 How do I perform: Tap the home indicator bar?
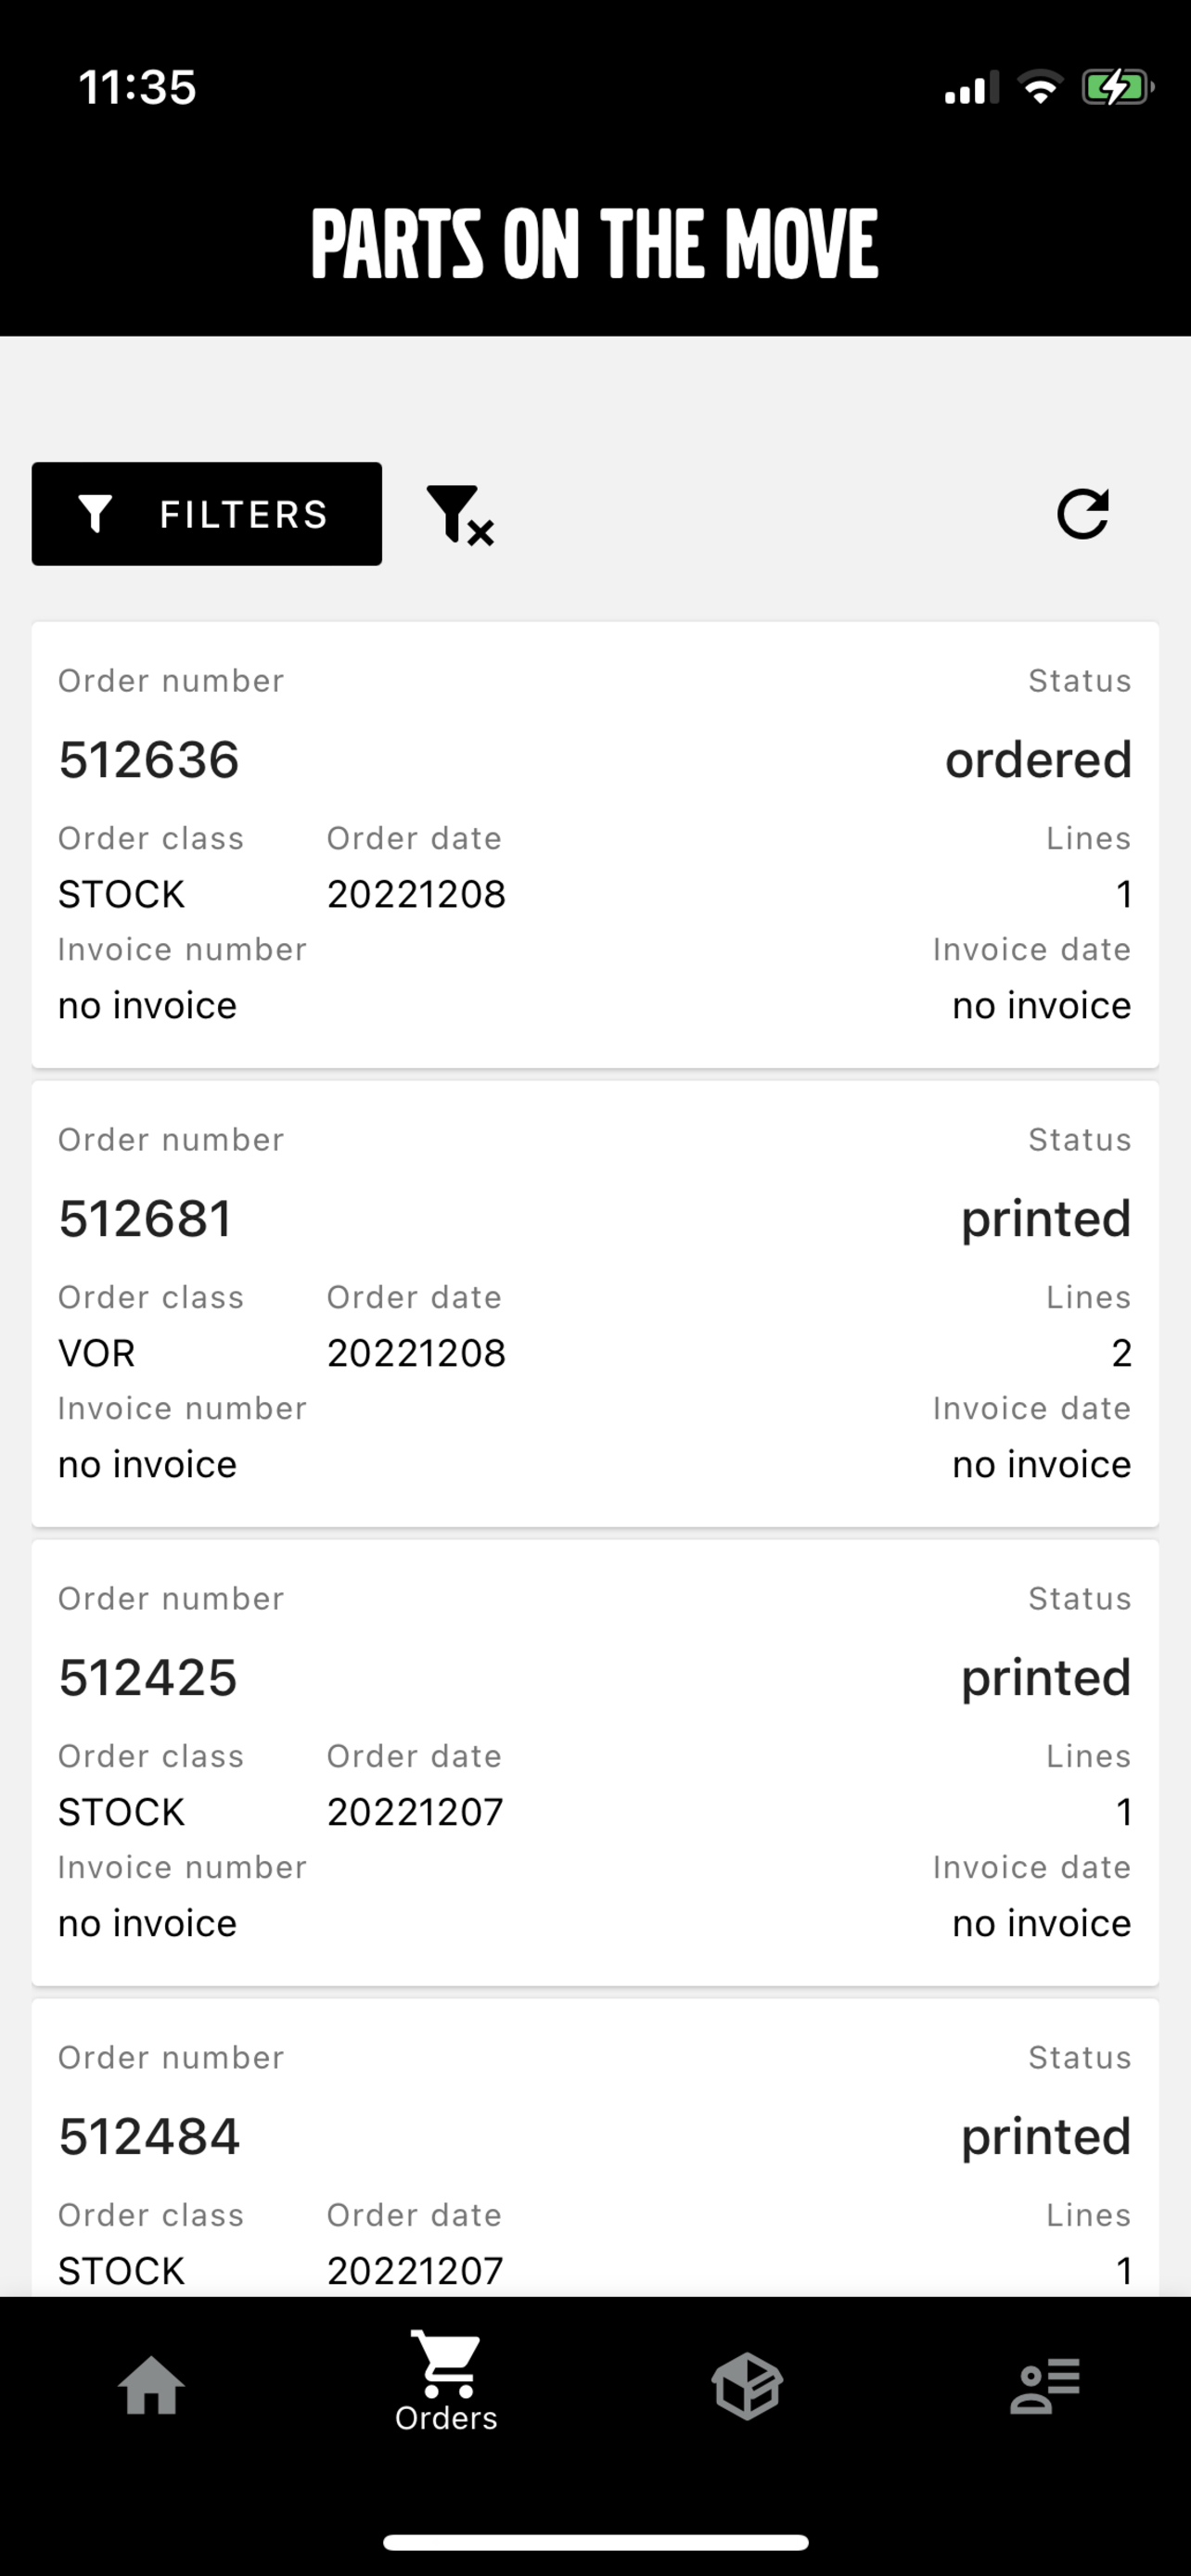[x=595, y=2543]
